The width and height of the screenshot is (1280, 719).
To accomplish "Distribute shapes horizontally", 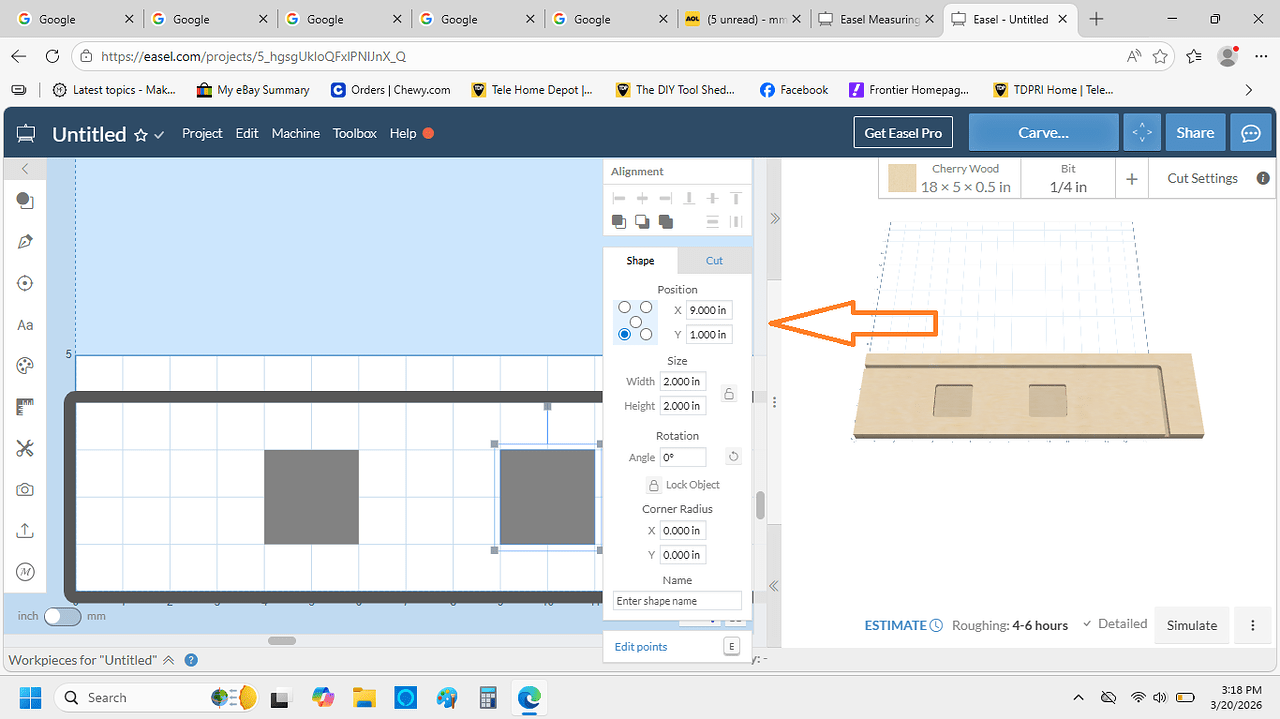I will pyautogui.click(x=735, y=222).
